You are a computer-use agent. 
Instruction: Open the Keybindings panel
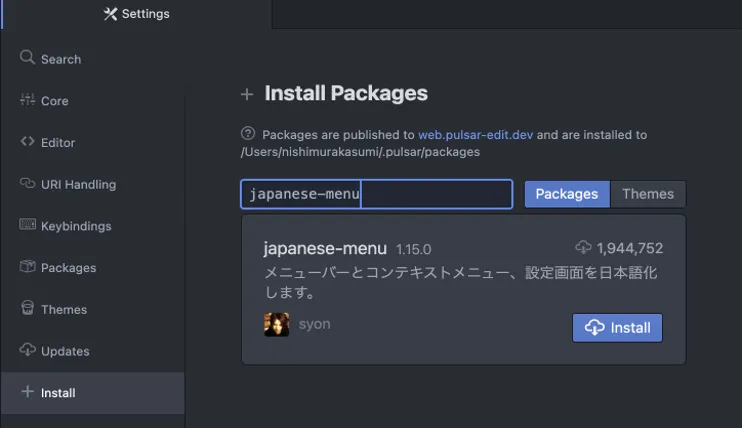(x=93, y=226)
